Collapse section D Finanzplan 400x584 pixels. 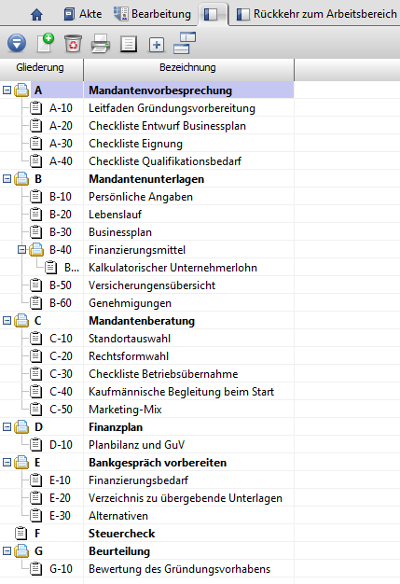(x=7, y=427)
